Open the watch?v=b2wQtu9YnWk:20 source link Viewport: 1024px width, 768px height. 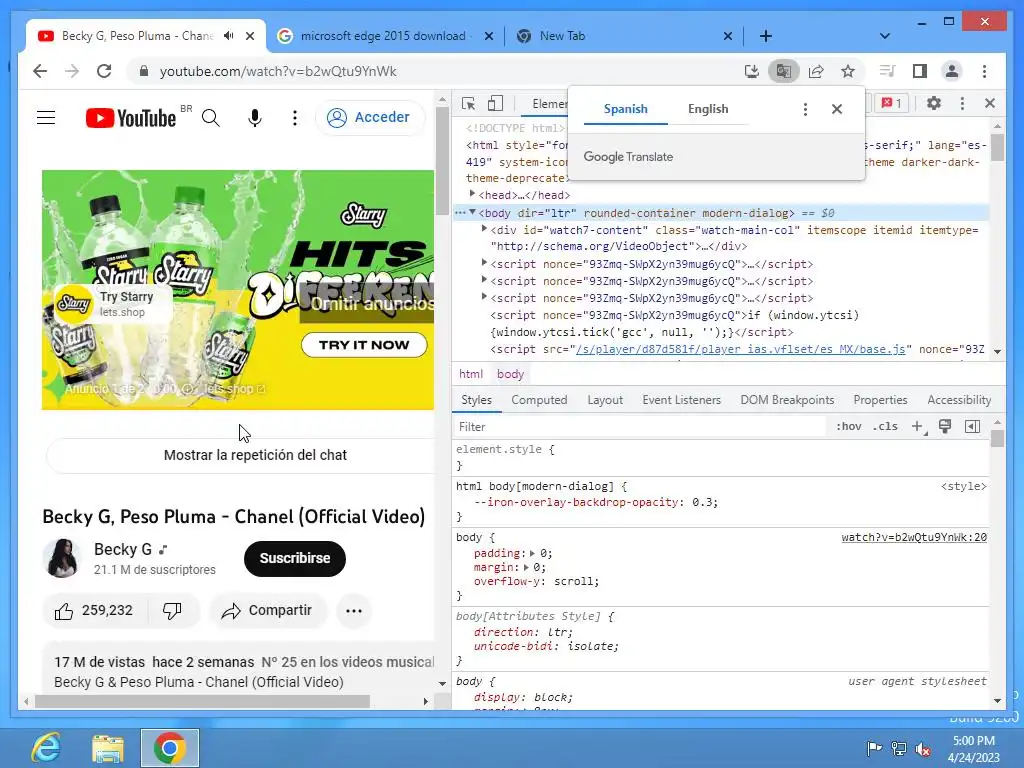pyautogui.click(x=914, y=537)
